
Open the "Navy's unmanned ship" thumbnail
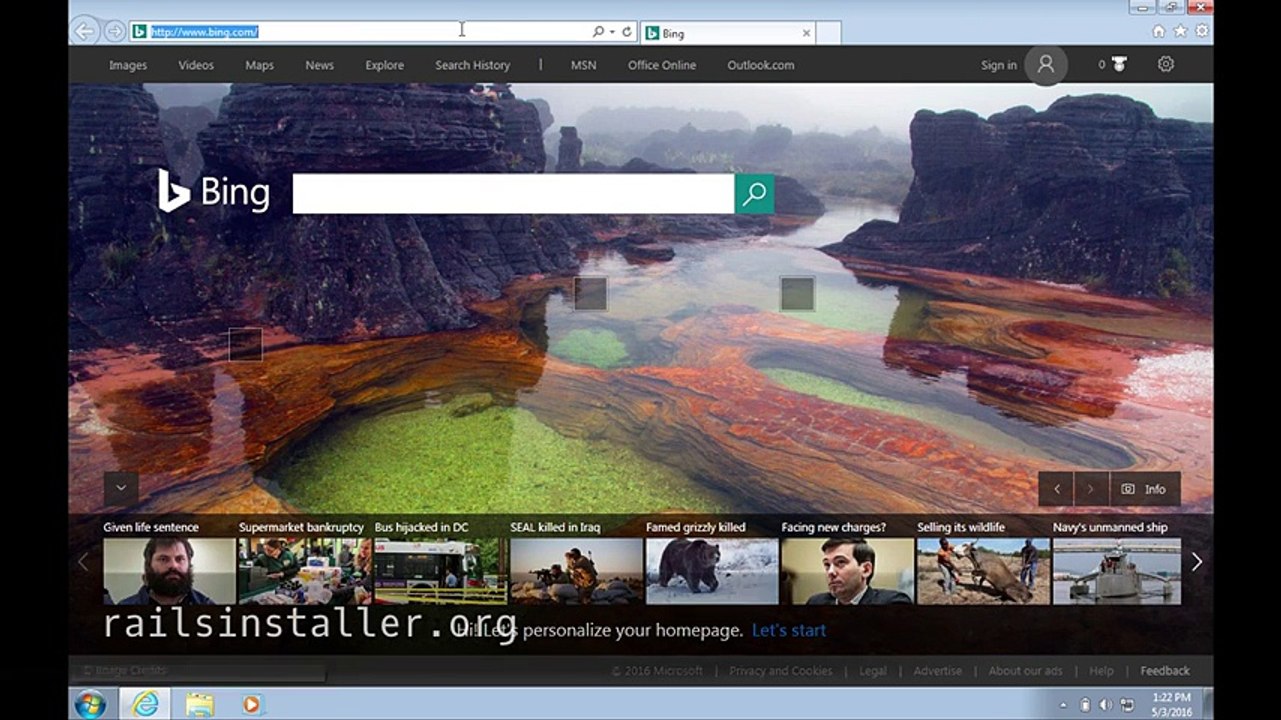tap(1117, 571)
